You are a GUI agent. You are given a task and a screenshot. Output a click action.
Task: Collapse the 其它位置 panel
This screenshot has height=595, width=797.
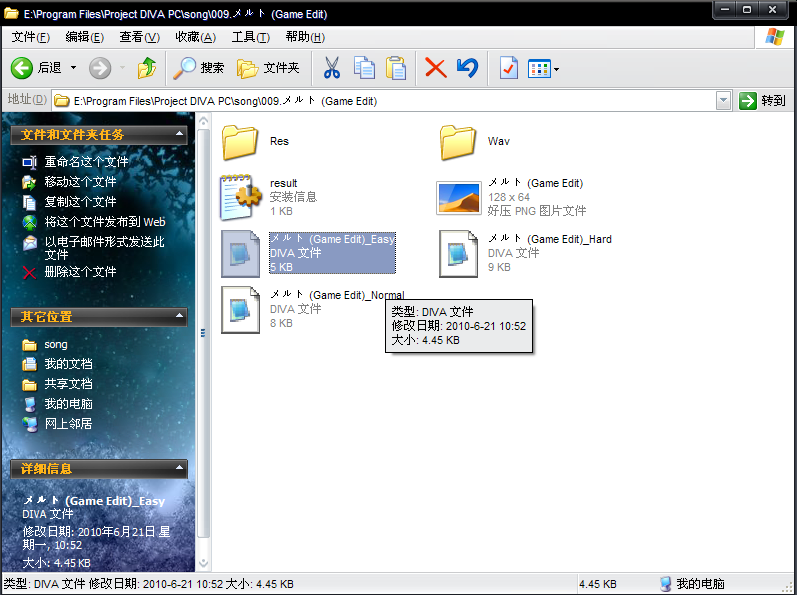pyautogui.click(x=179, y=316)
